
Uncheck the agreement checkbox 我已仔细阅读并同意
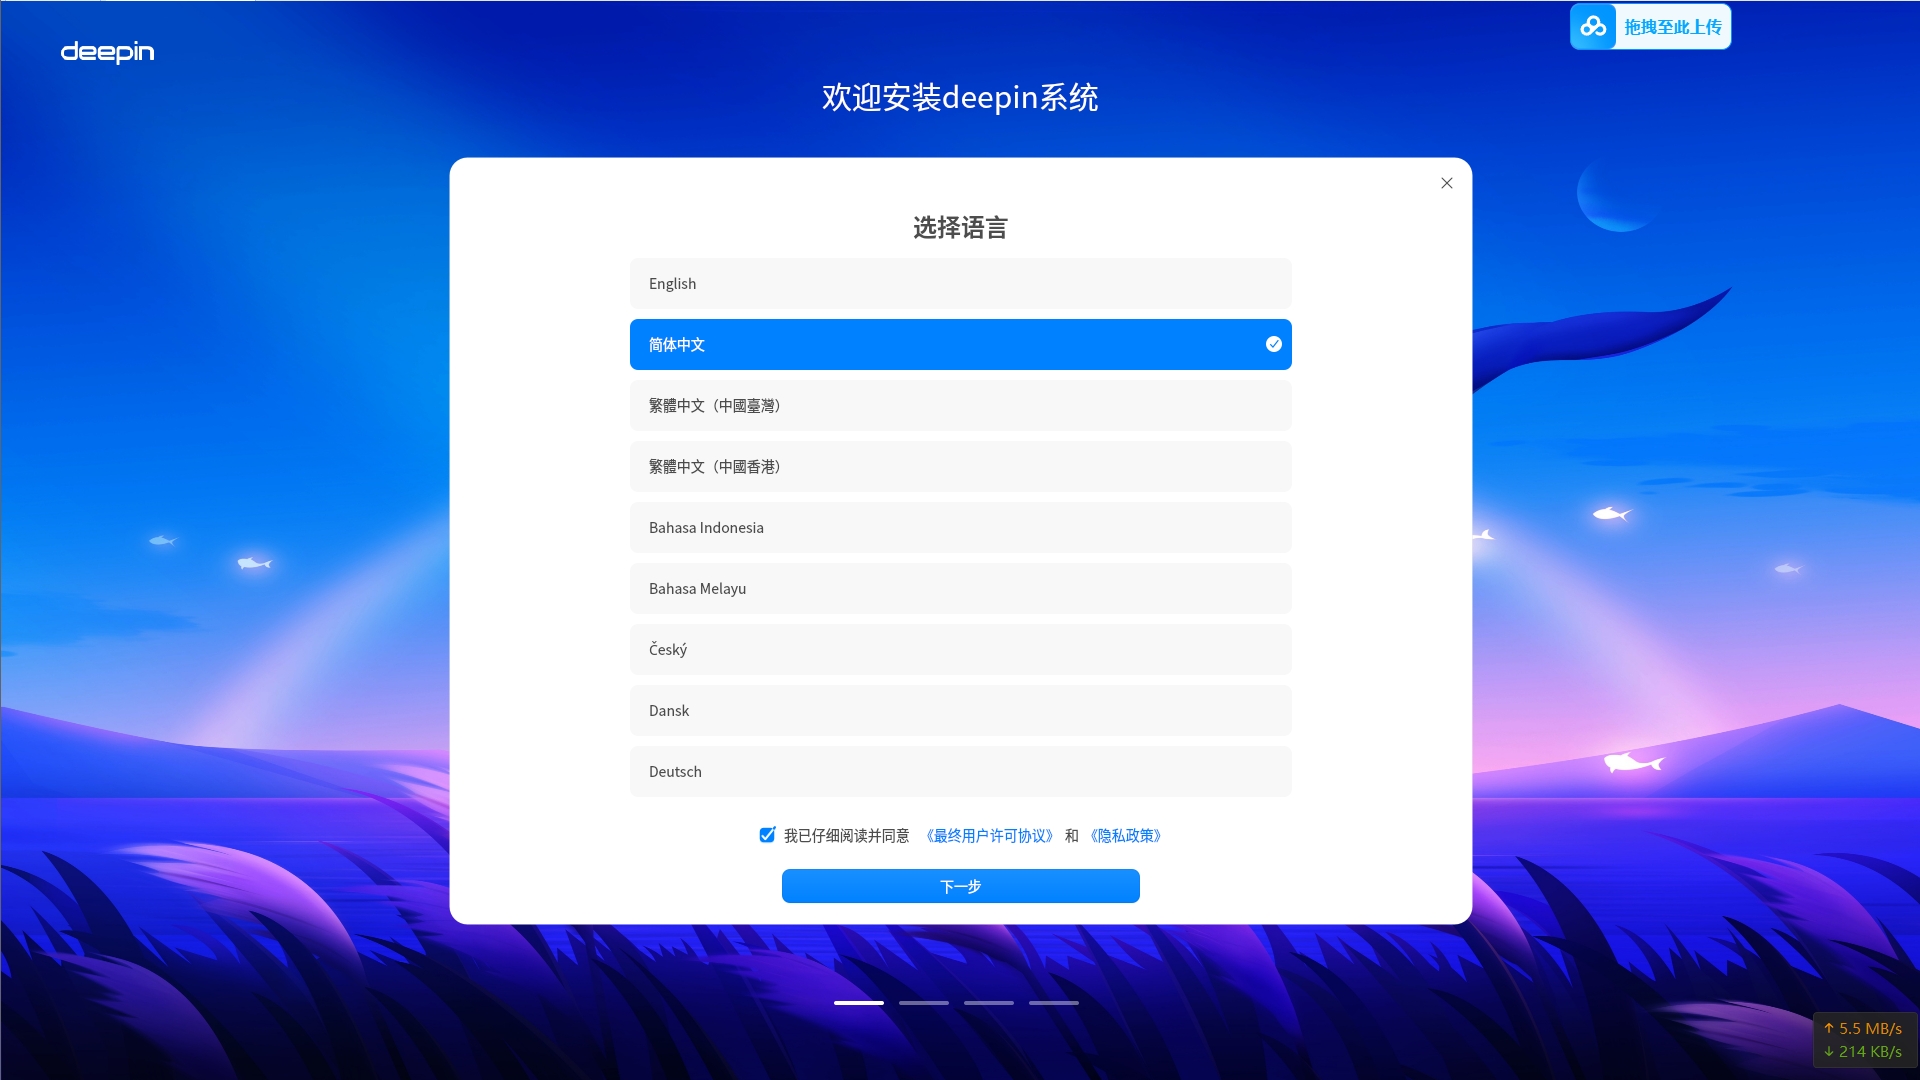pyautogui.click(x=767, y=835)
